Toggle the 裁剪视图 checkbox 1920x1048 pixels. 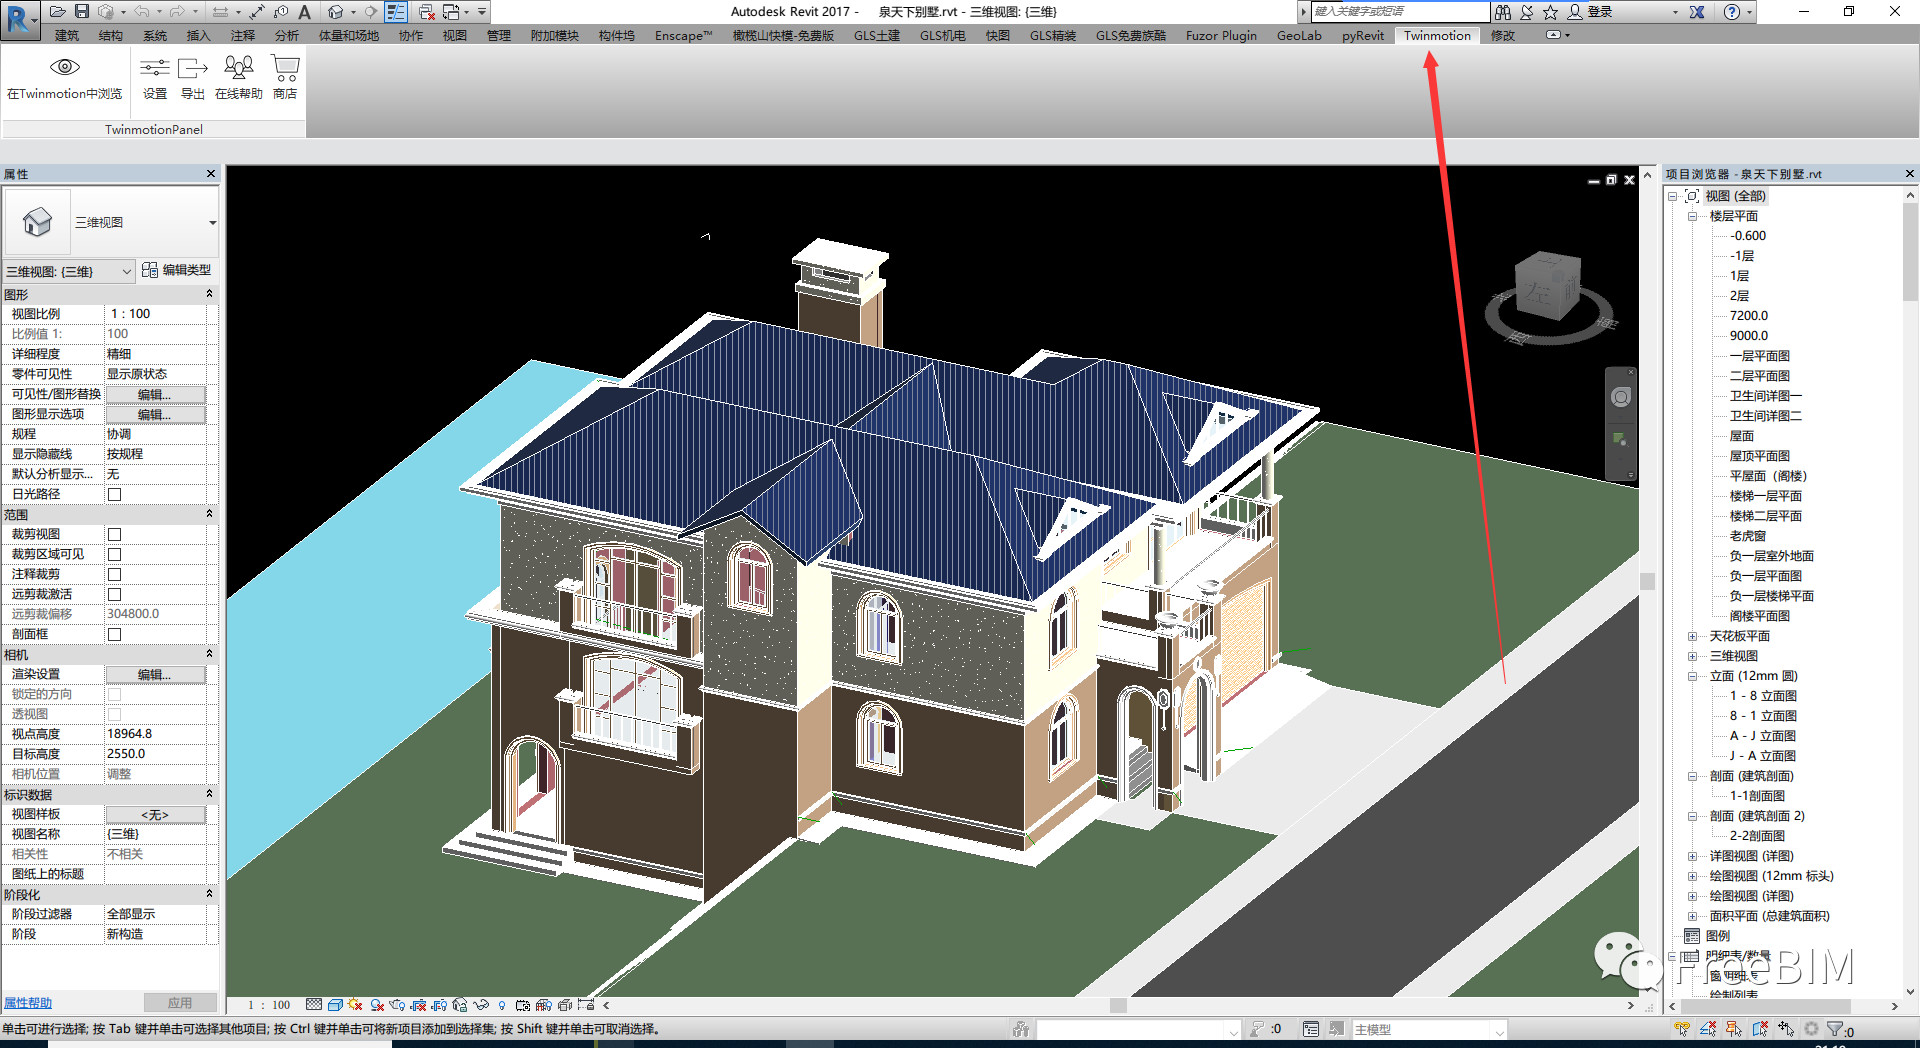[x=114, y=534]
